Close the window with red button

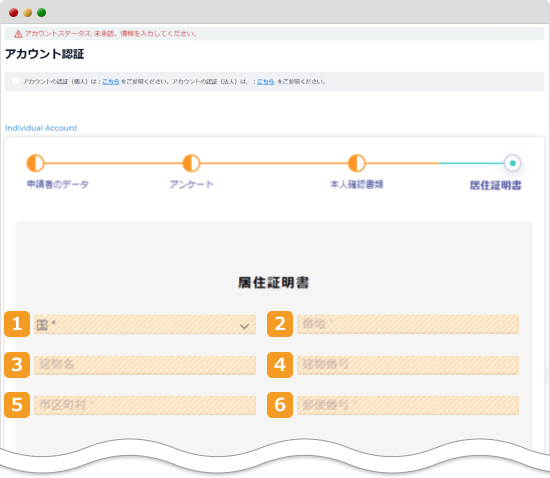14,13
